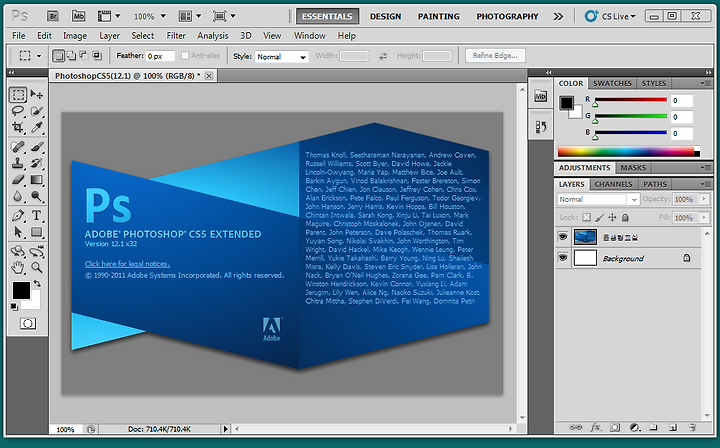Open the CS Live dropdown
This screenshot has width=720, height=448.
[x=610, y=16]
